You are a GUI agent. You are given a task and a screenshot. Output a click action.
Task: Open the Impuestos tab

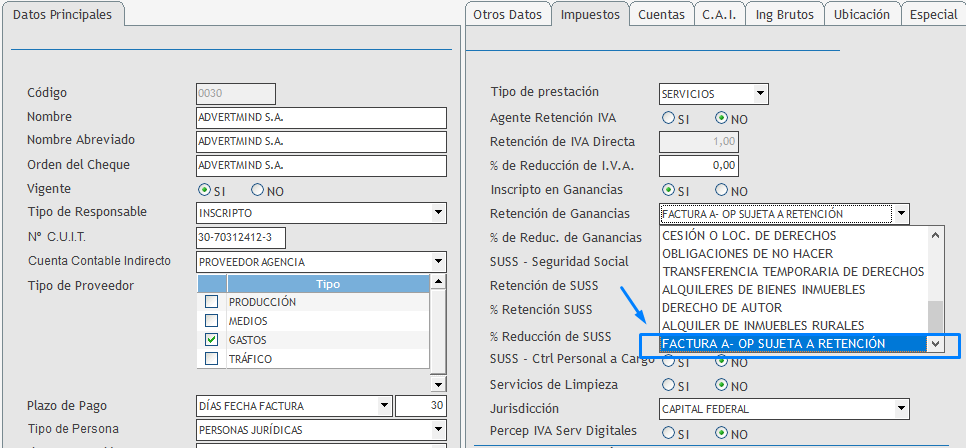pyautogui.click(x=590, y=15)
